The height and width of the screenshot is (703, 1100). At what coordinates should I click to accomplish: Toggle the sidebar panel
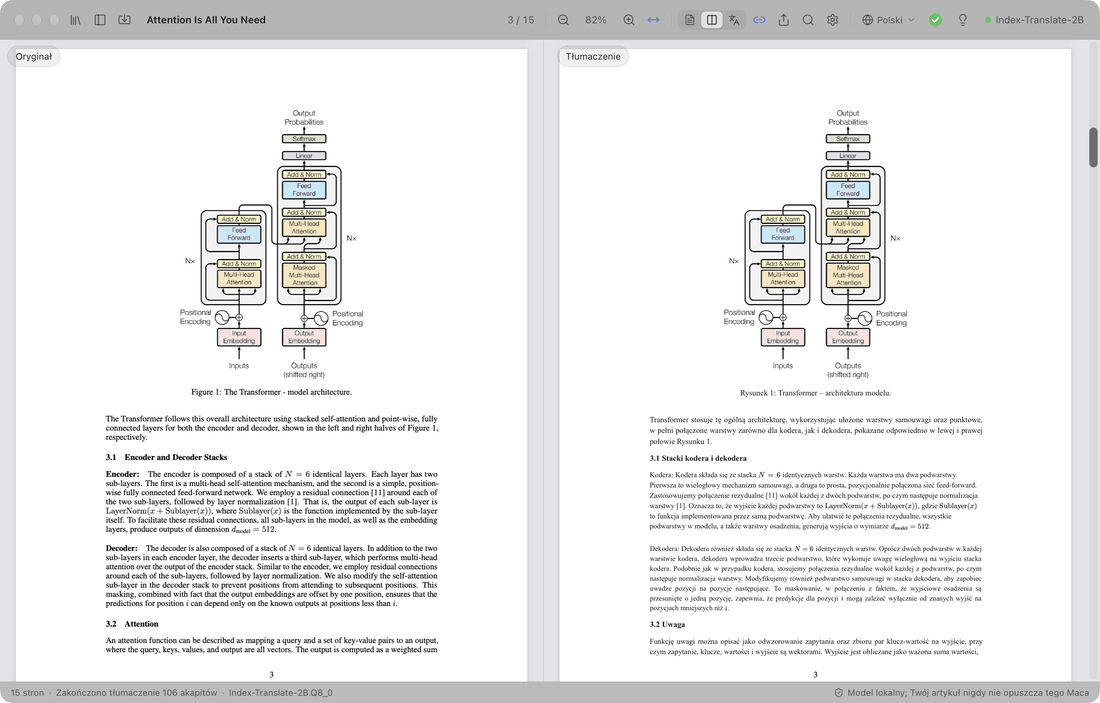pyautogui.click(x=100, y=20)
